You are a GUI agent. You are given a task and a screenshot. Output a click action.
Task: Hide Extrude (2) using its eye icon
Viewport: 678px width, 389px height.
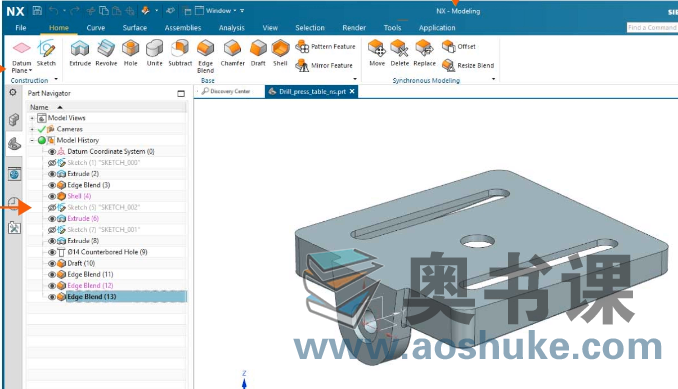coord(52,174)
